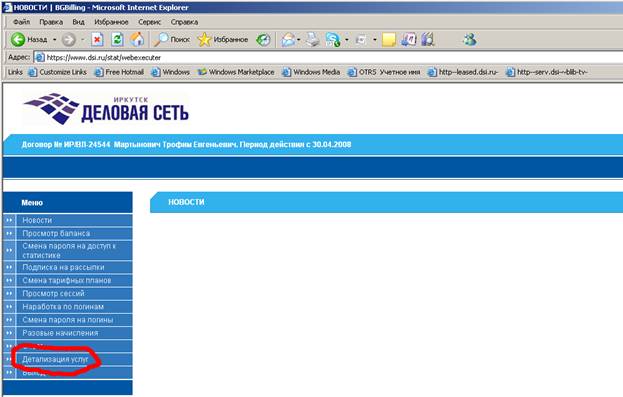Open the Назад history dropdown arrow
Viewport: 623px width, 397px height.
pos(54,40)
